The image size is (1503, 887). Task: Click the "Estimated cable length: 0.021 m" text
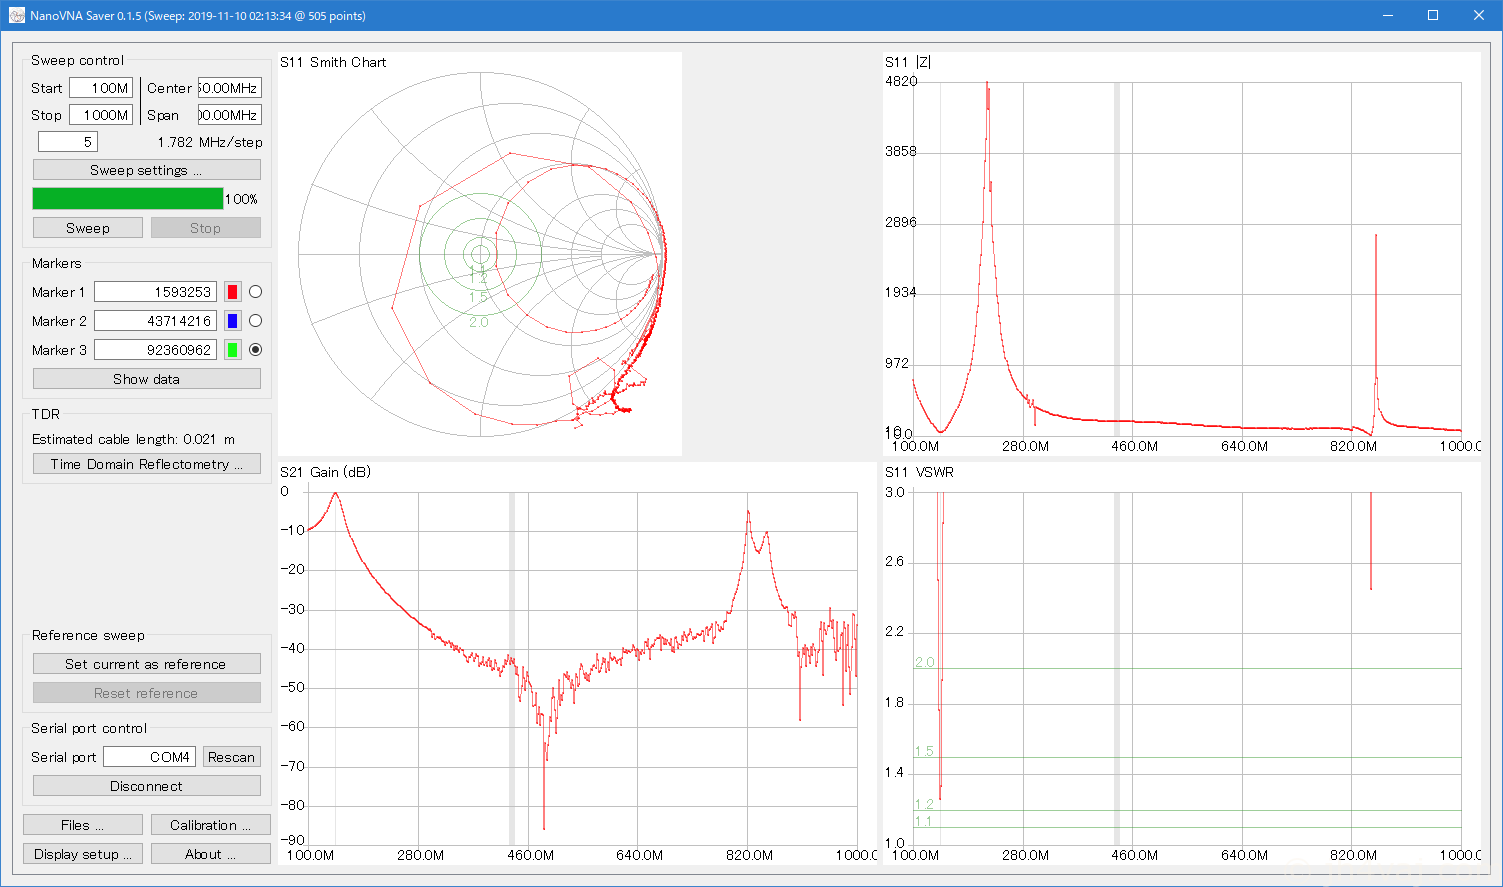pos(134,439)
